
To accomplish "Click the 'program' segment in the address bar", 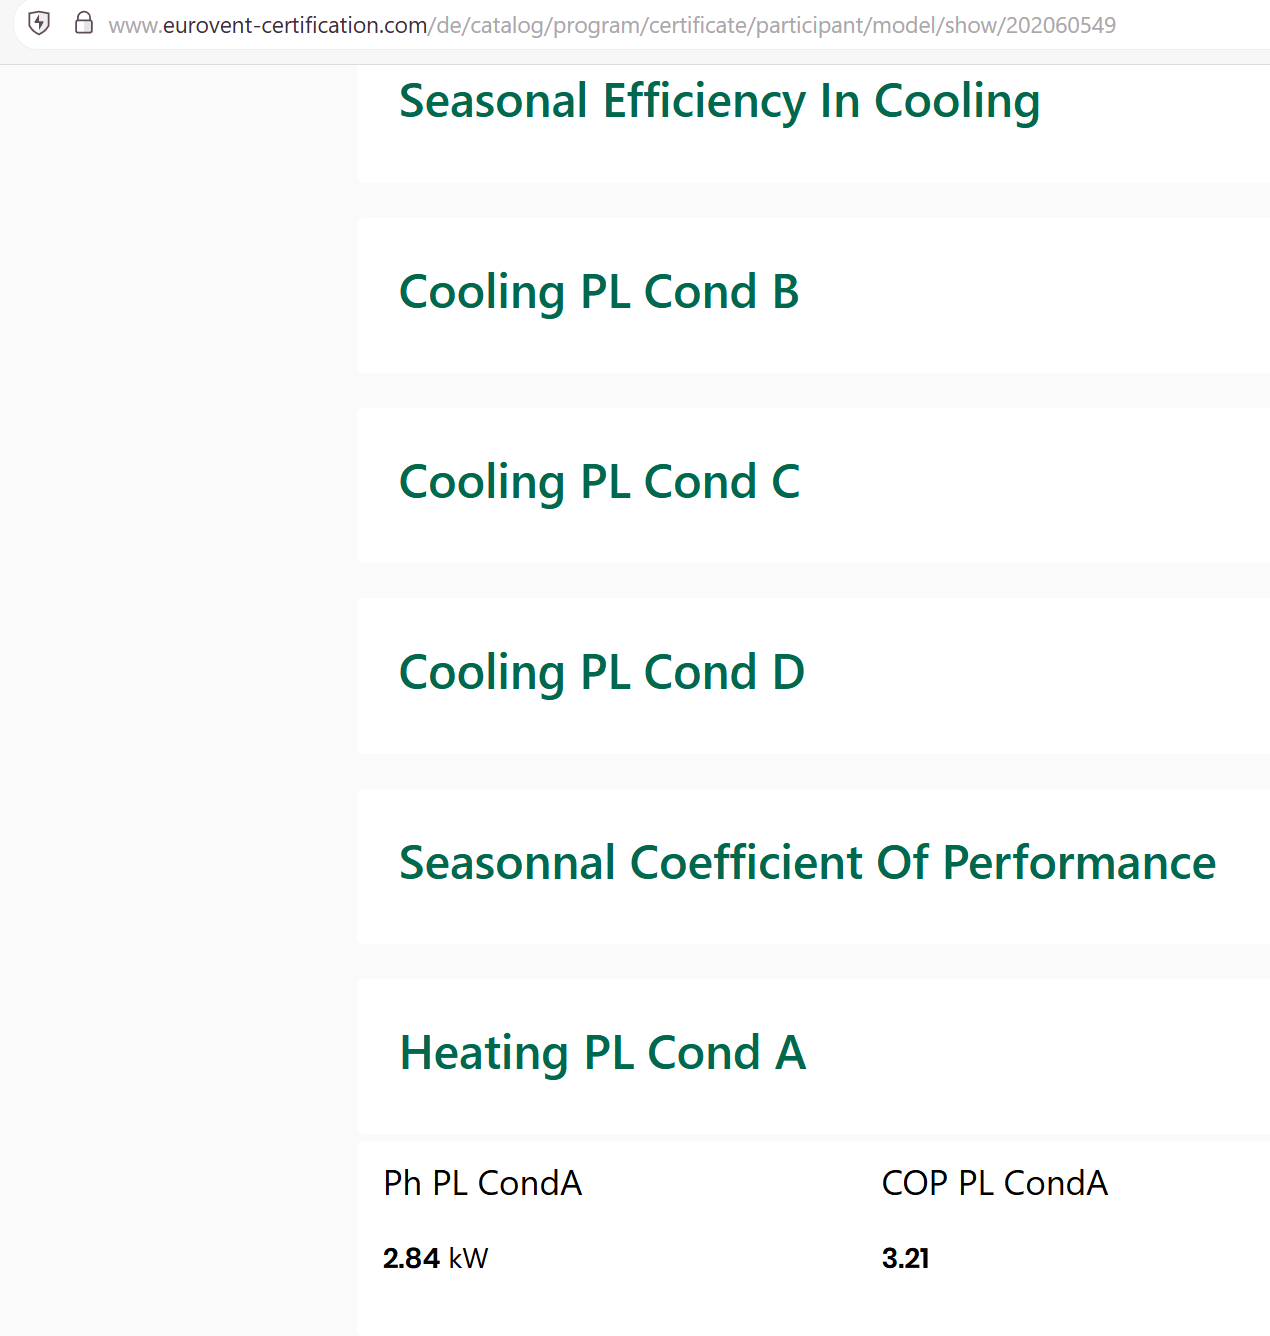I will click(596, 25).
